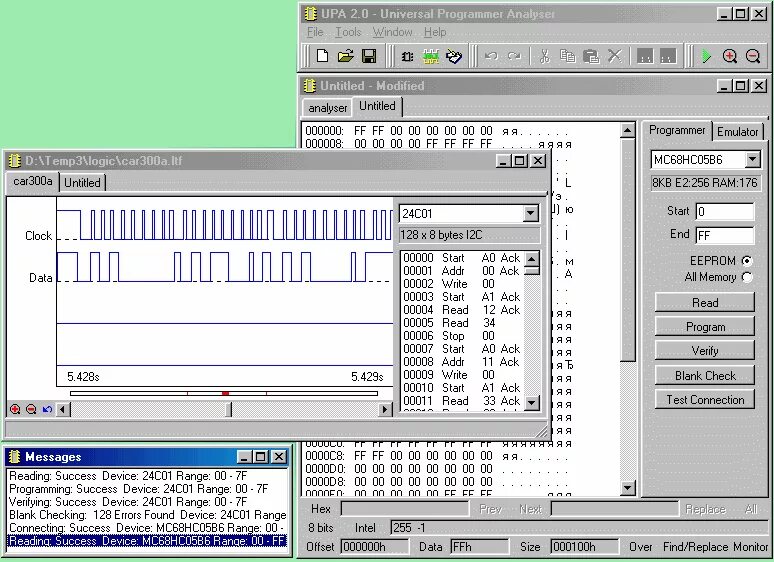This screenshot has width=774, height=562.
Task: Zoom out the car300a waveform view
Action: tap(31, 409)
